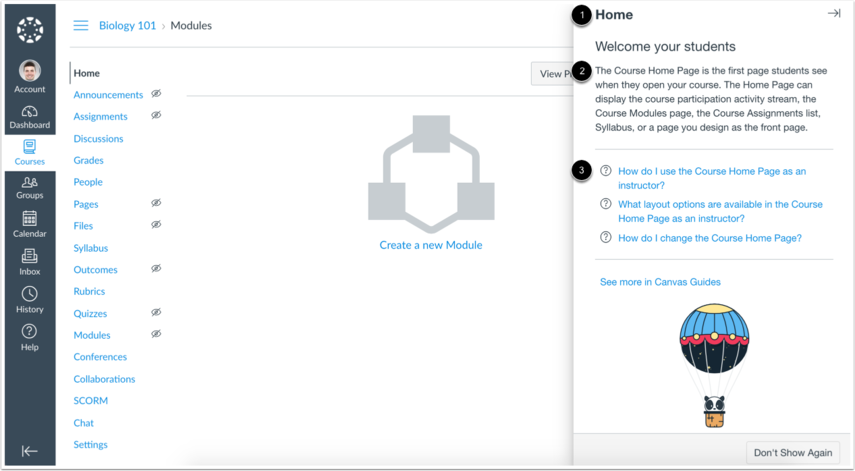
Task: Open Collaborations in course navigation
Action: click(x=104, y=379)
